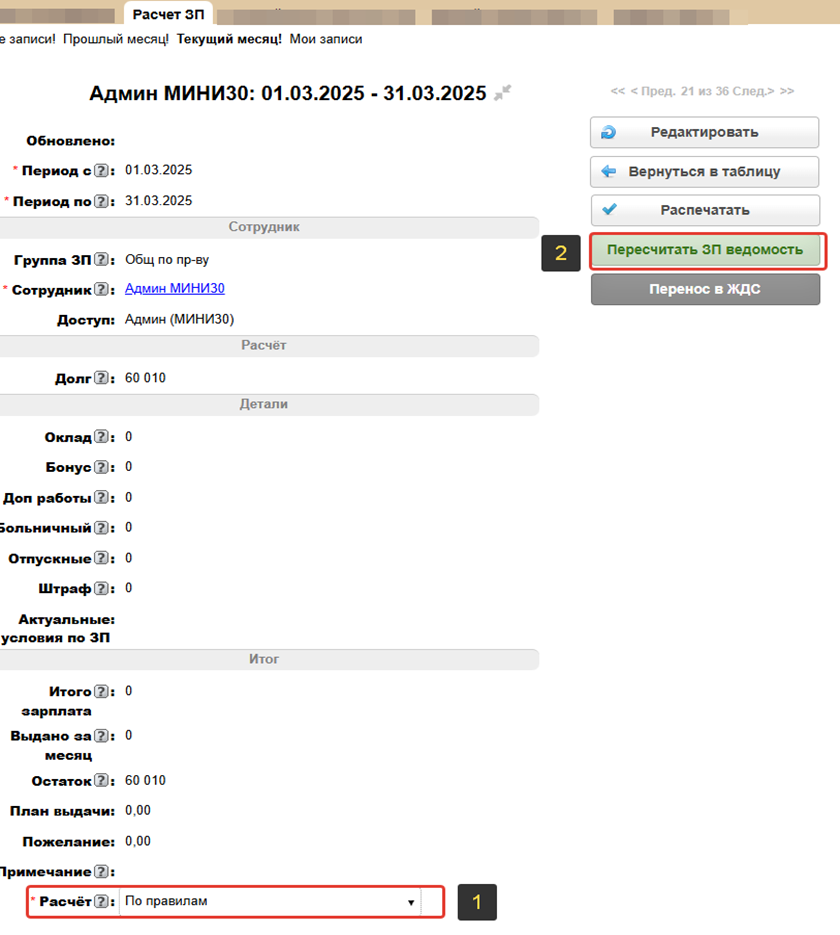Open the Расчёт dropdown set to По правилам
Screen dimensions: 840x935
coord(270,902)
